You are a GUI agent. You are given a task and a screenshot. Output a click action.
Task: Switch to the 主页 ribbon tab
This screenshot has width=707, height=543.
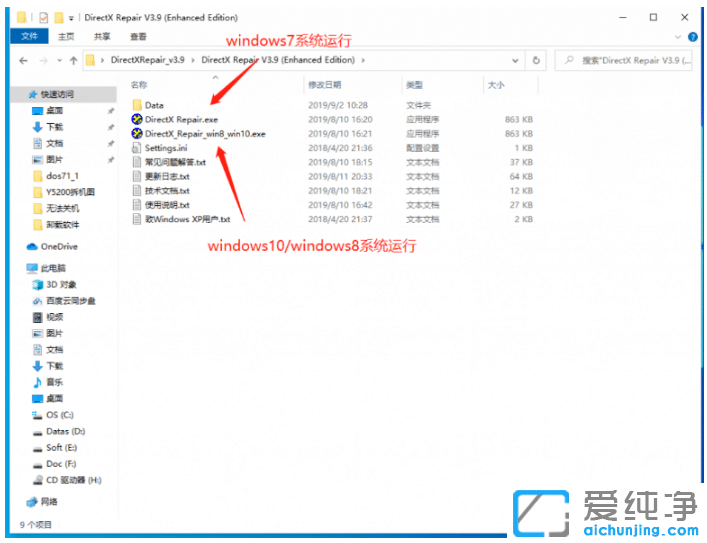pyautogui.click(x=66, y=37)
